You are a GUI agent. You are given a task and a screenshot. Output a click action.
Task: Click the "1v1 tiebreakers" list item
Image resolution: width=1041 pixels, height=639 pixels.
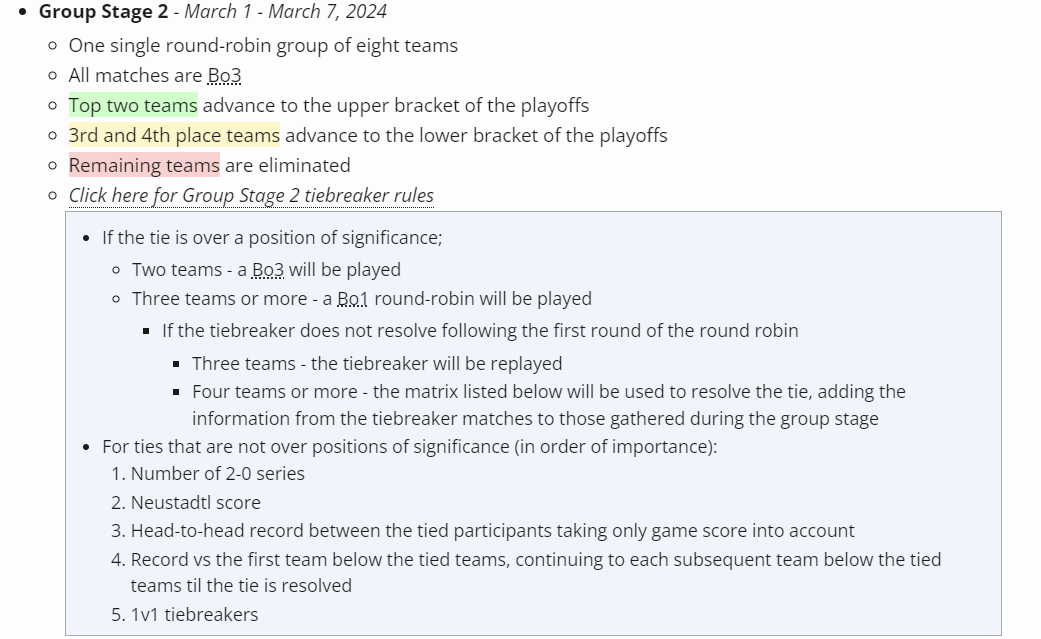[x=194, y=614]
